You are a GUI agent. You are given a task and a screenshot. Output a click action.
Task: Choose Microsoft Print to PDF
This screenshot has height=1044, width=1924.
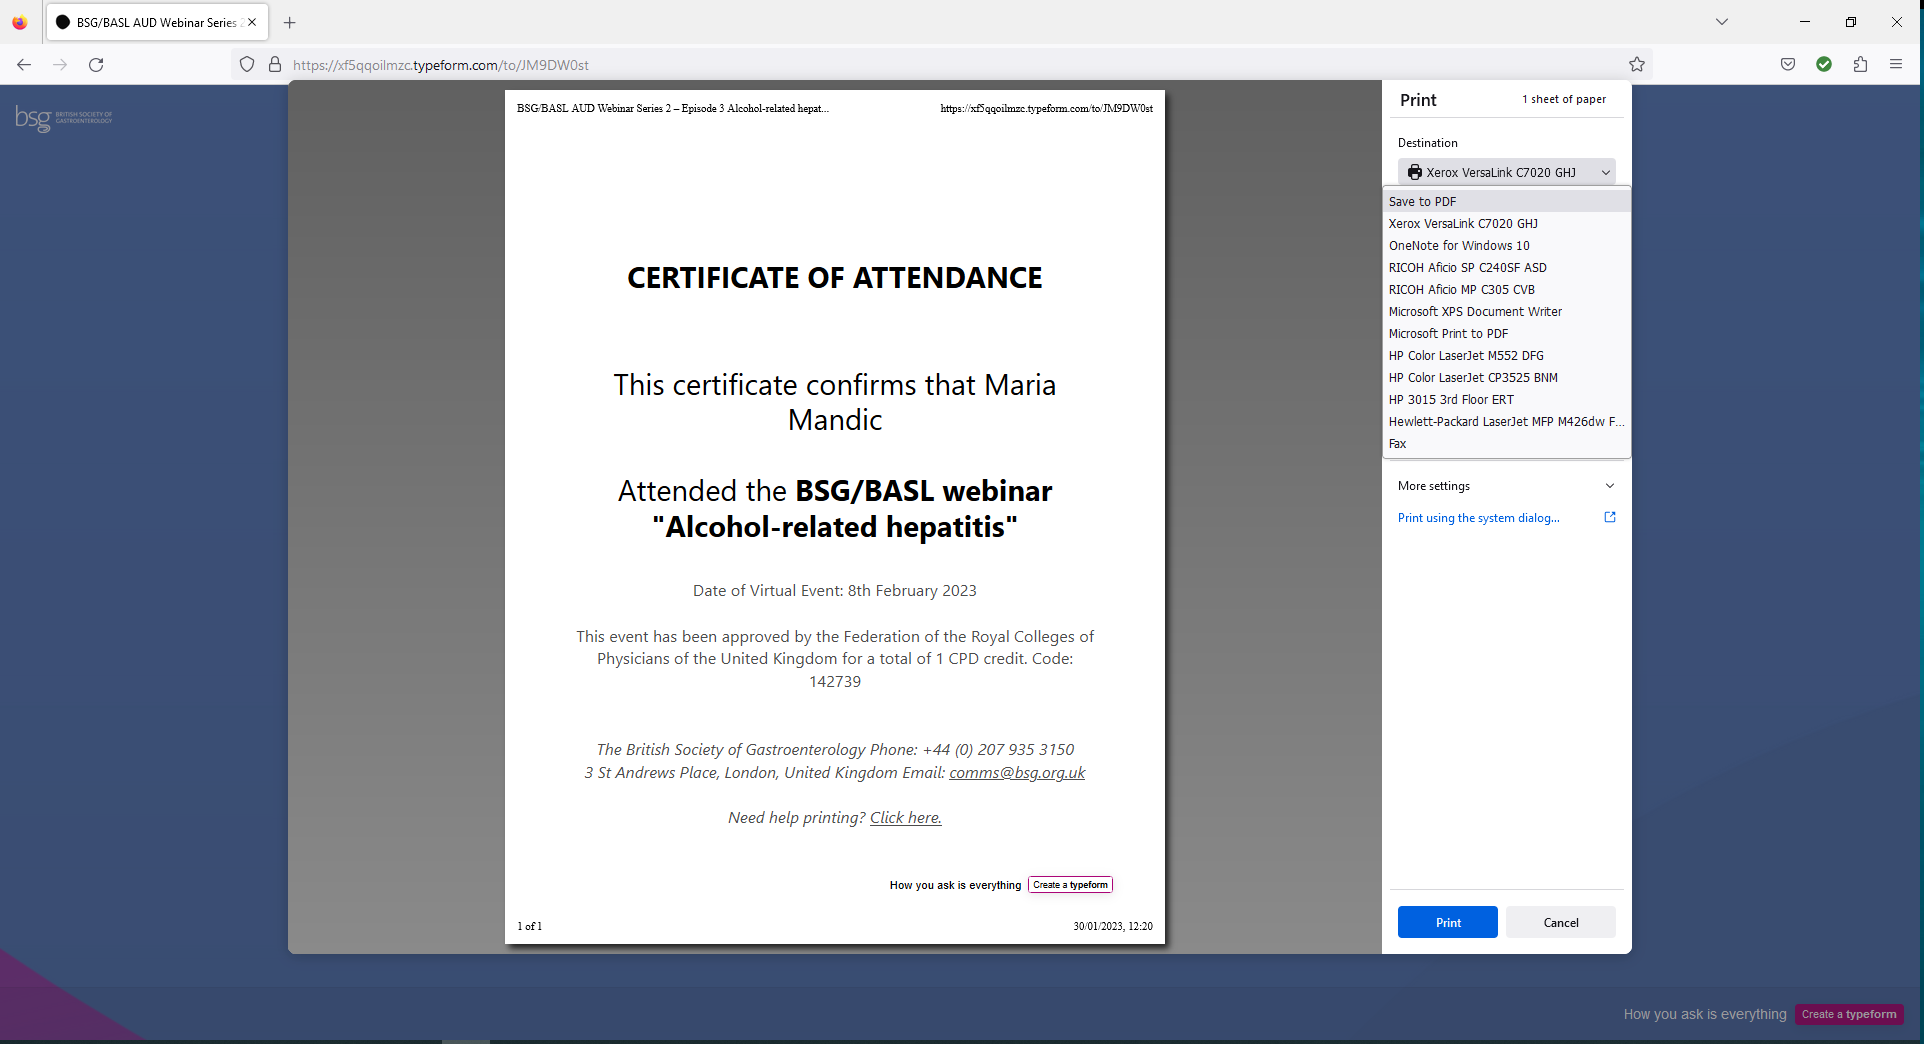pyautogui.click(x=1506, y=333)
